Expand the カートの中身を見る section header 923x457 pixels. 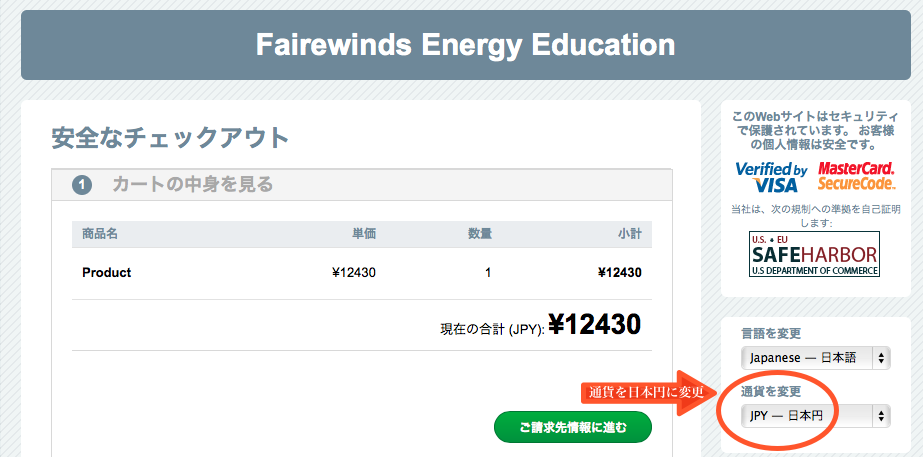pyautogui.click(x=362, y=185)
